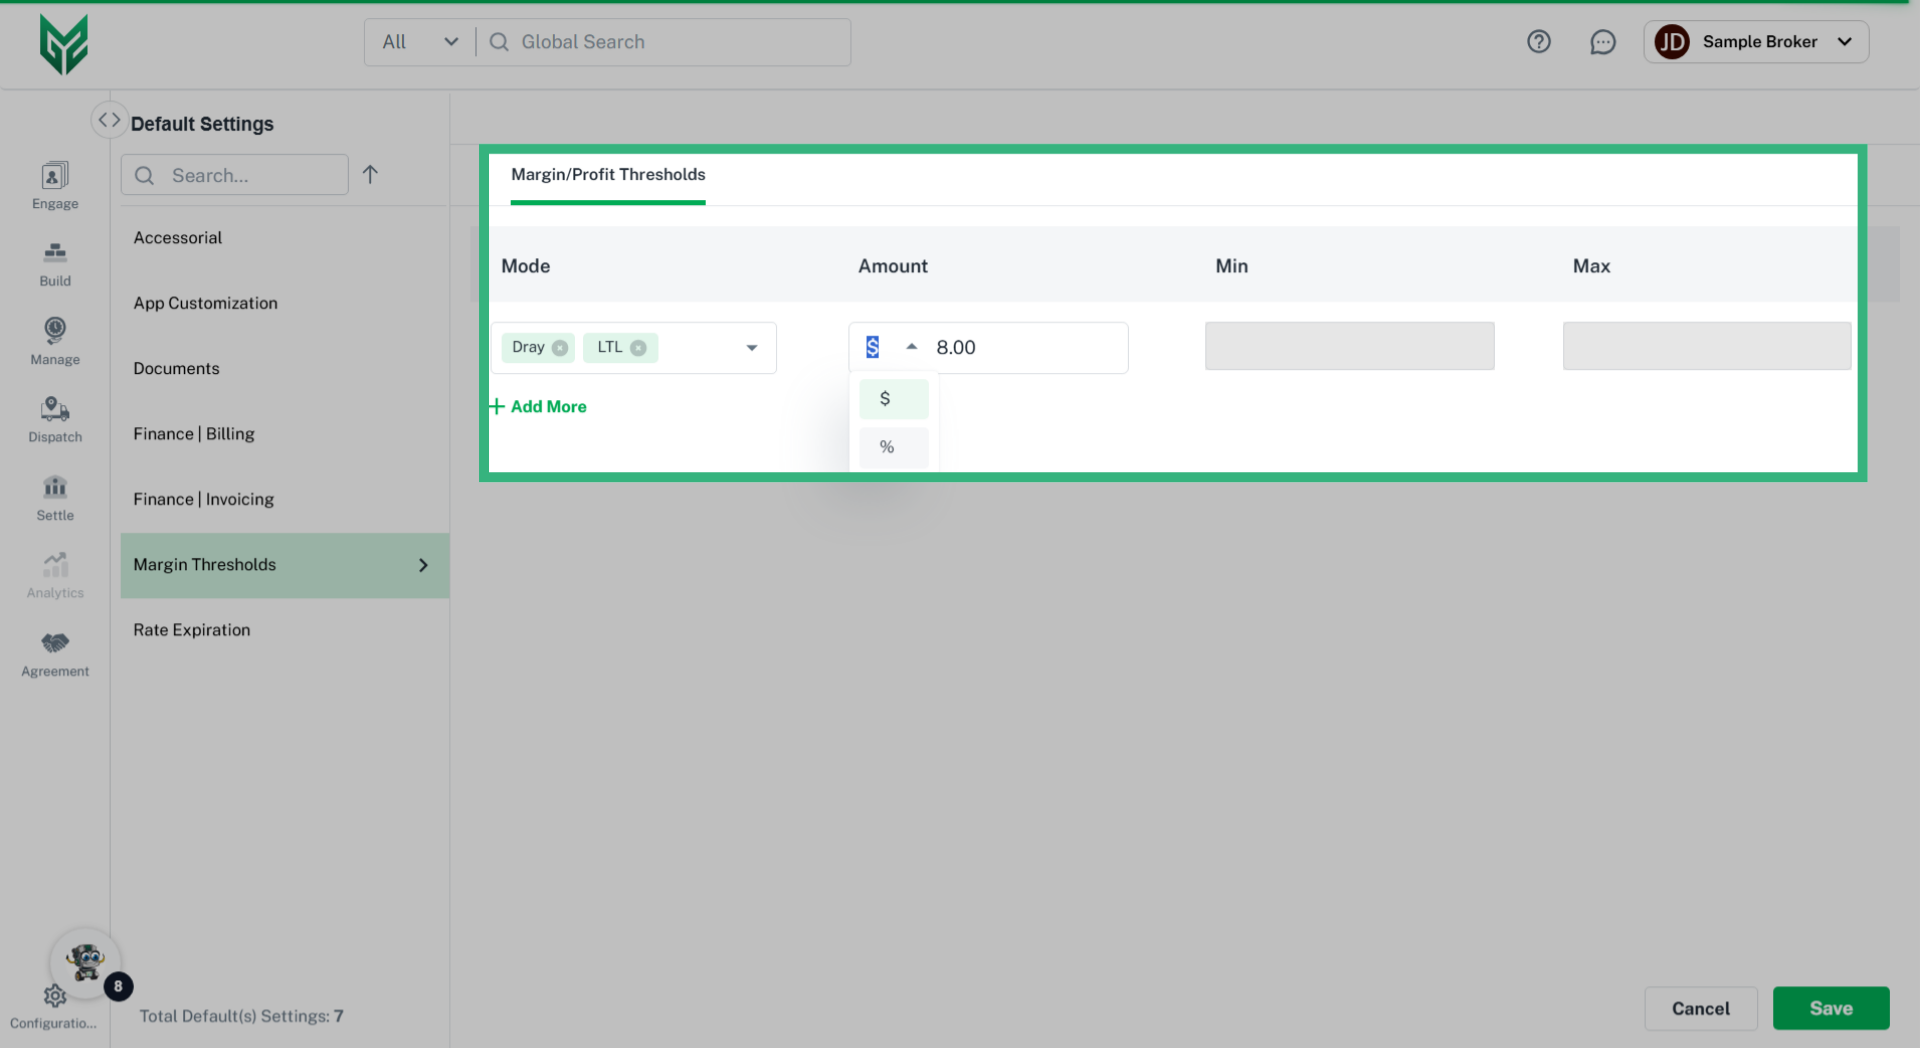Click the Mode column header

(x=526, y=266)
